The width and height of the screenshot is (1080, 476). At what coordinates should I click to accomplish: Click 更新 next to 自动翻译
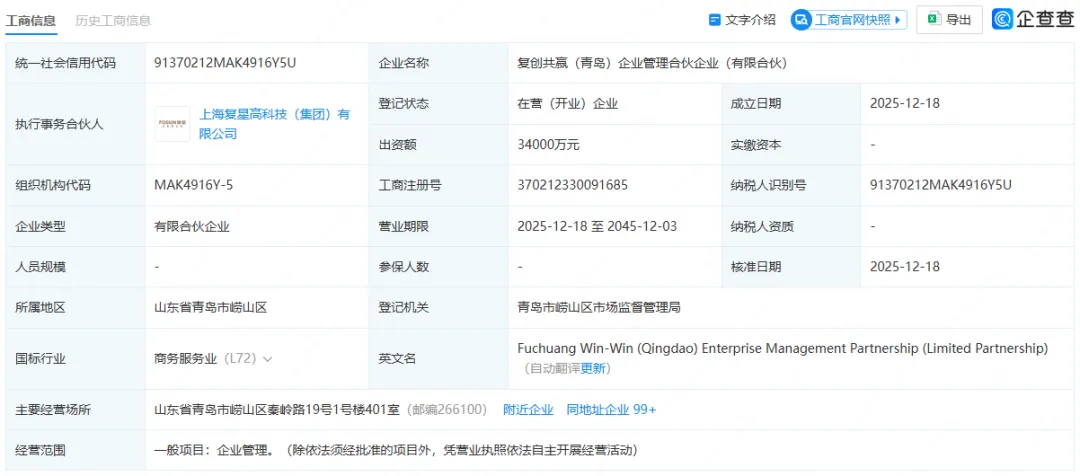pyautogui.click(x=594, y=368)
